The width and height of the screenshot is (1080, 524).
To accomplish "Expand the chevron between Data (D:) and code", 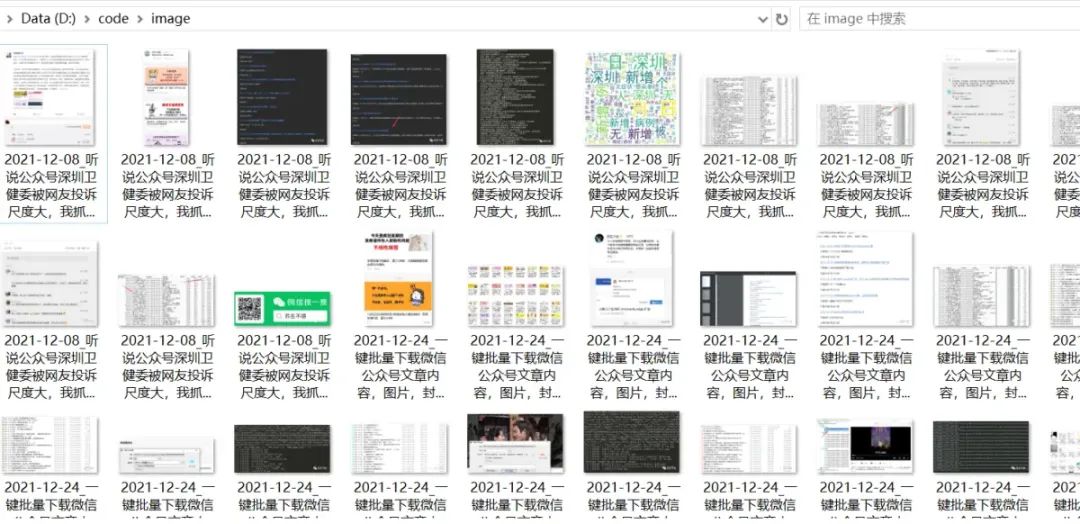I will tap(87, 19).
